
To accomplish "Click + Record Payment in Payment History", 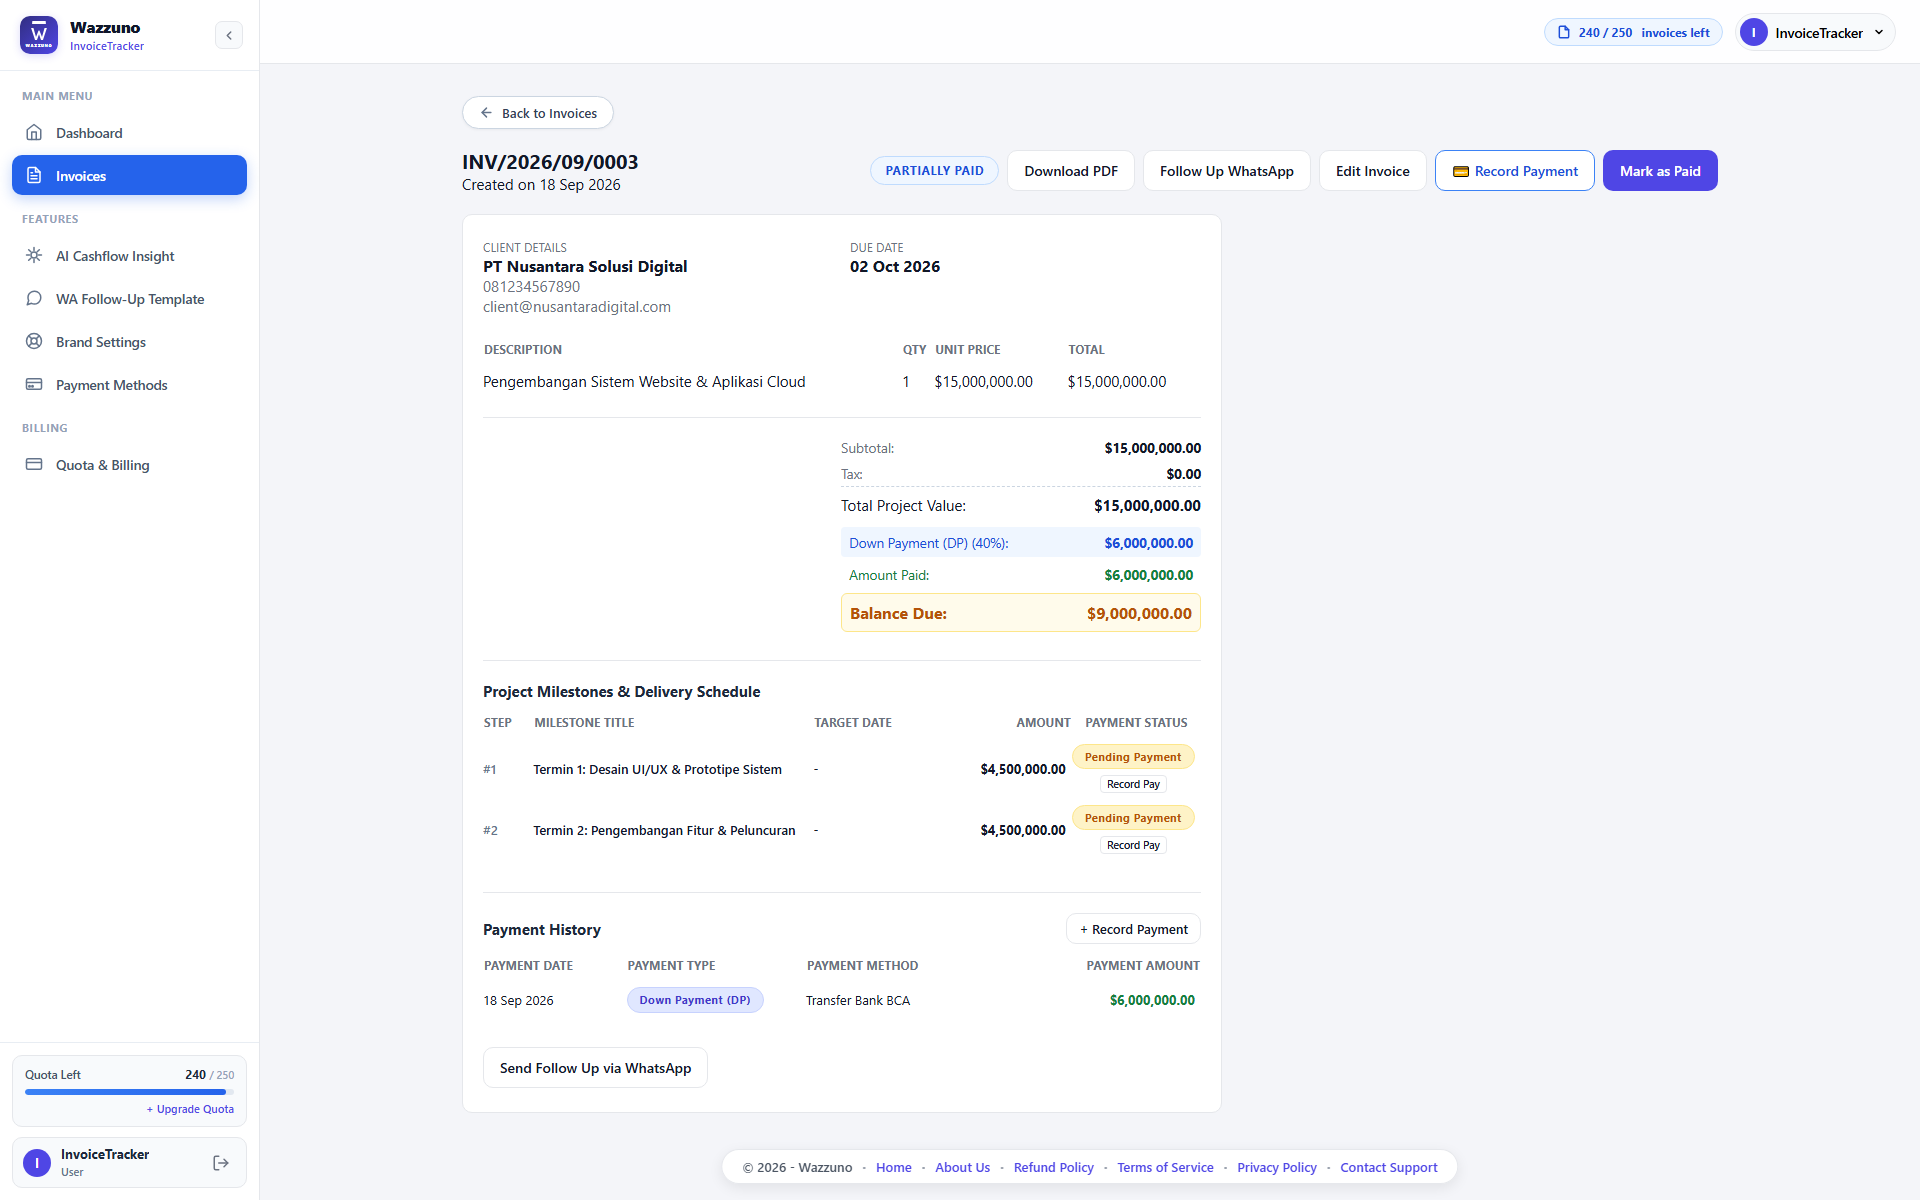I will (x=1133, y=929).
